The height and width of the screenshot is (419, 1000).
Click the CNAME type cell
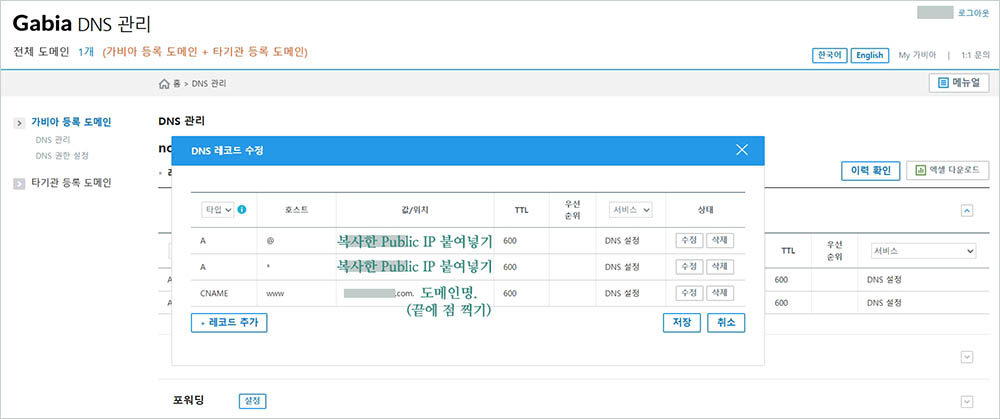(214, 293)
